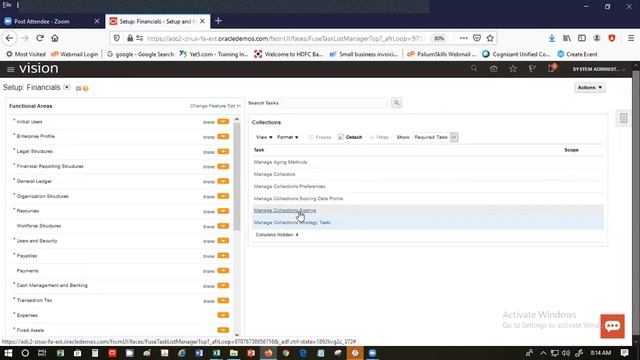Go to Oracle home icon
The image size is (640, 360).
(x=493, y=69)
